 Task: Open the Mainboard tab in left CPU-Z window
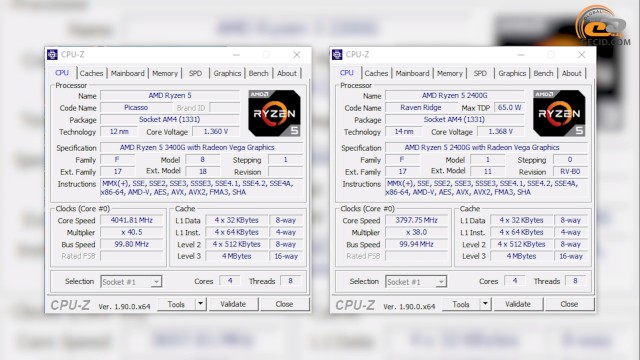pos(128,73)
